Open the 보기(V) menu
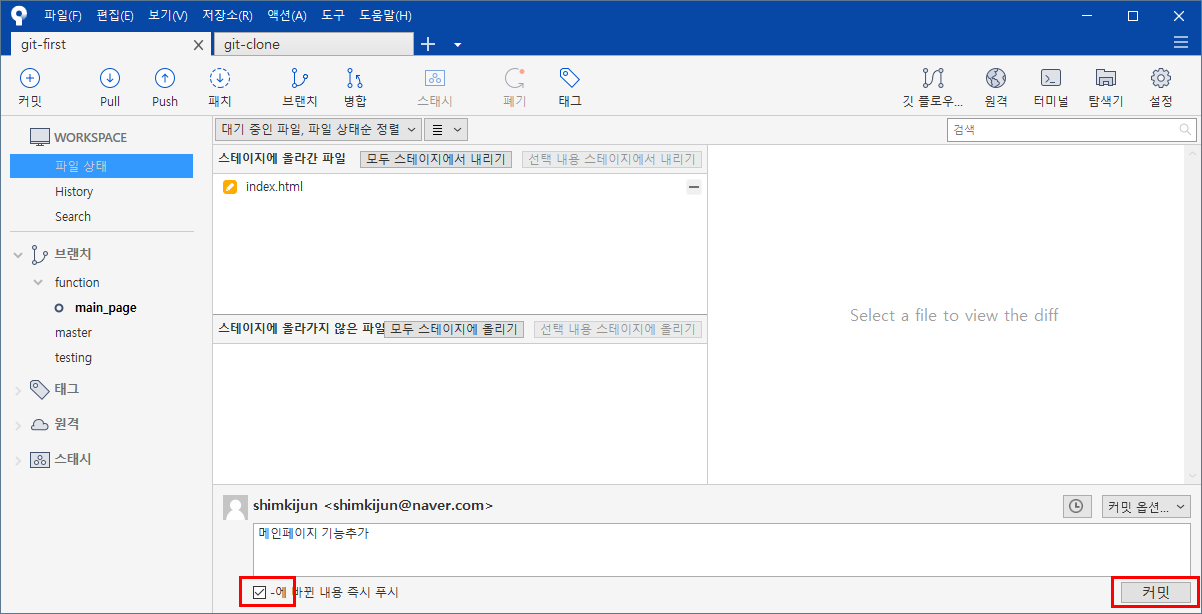This screenshot has width=1202, height=614. click(x=167, y=15)
